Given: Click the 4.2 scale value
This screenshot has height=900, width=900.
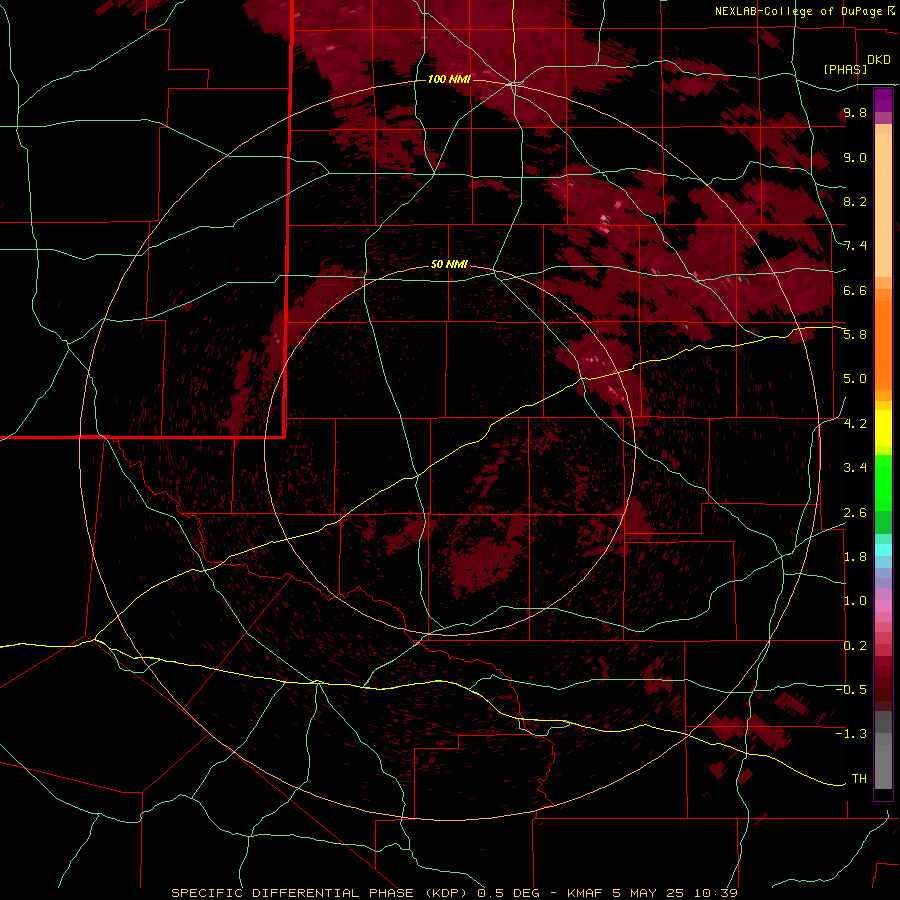Looking at the screenshot, I should 855,424.
